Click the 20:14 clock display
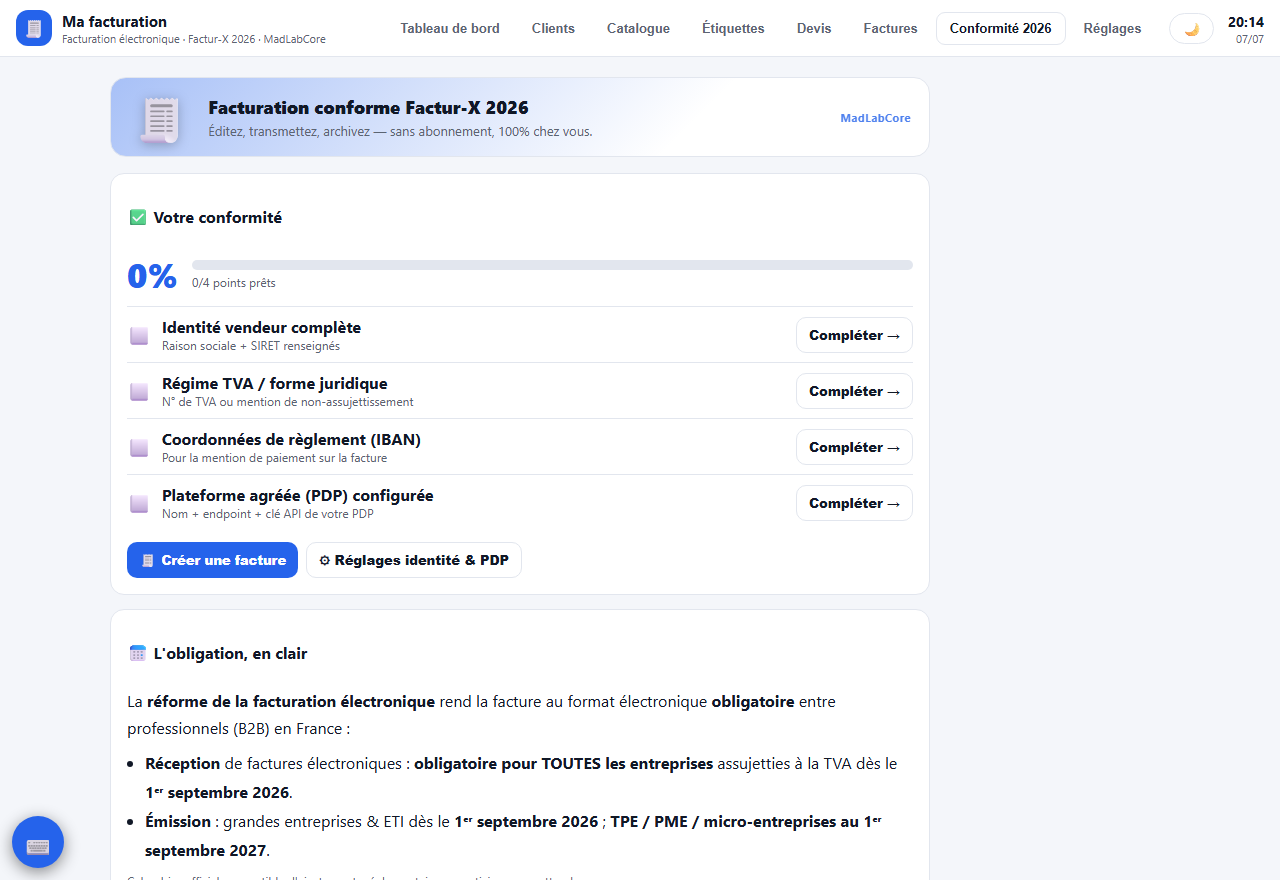Image resolution: width=1280 pixels, height=880 pixels. click(1246, 22)
